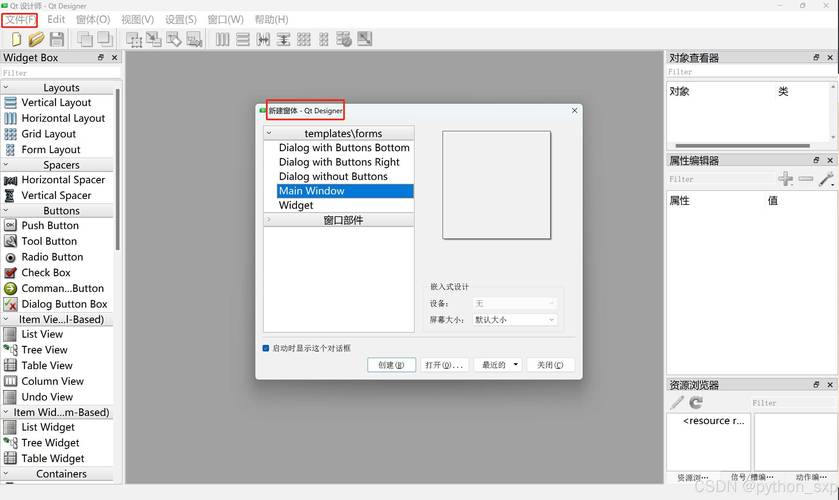Collapse the Containers category in Widget Box
839x500 pixels.
(6, 474)
